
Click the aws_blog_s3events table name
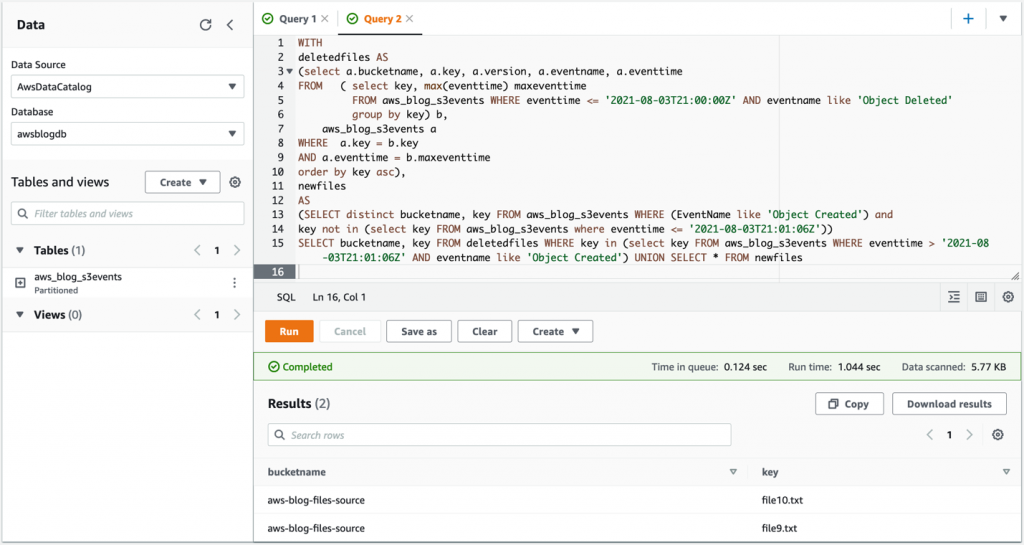[x=78, y=277]
